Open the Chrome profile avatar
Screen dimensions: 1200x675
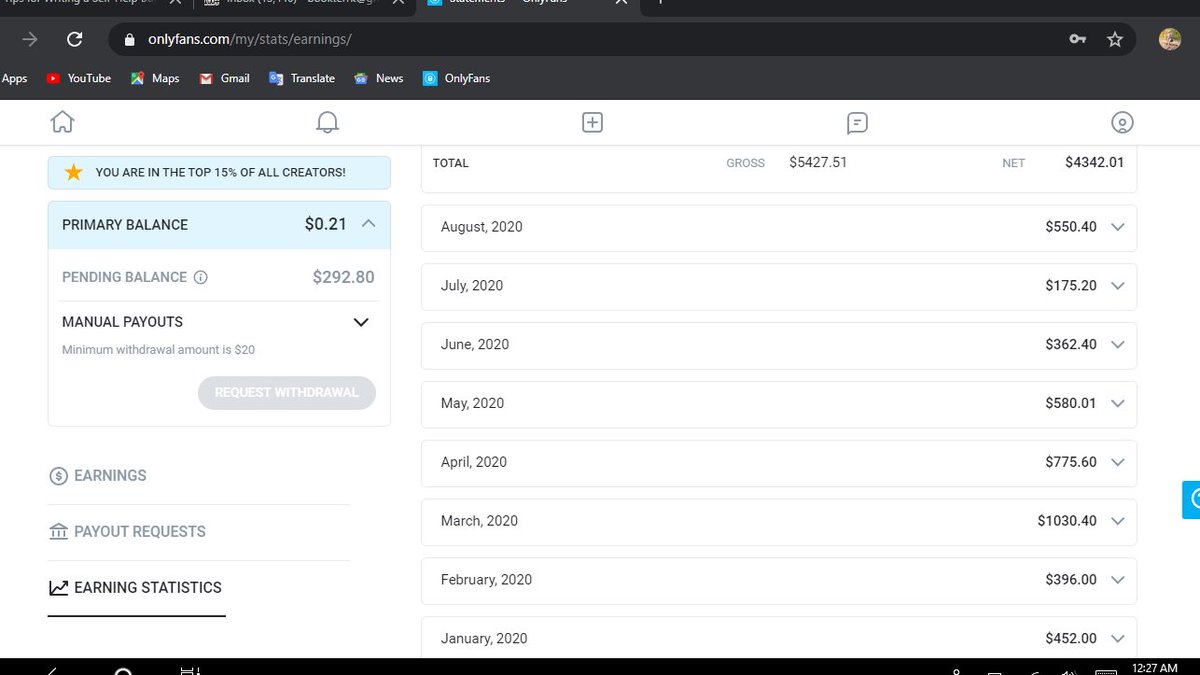1169,39
